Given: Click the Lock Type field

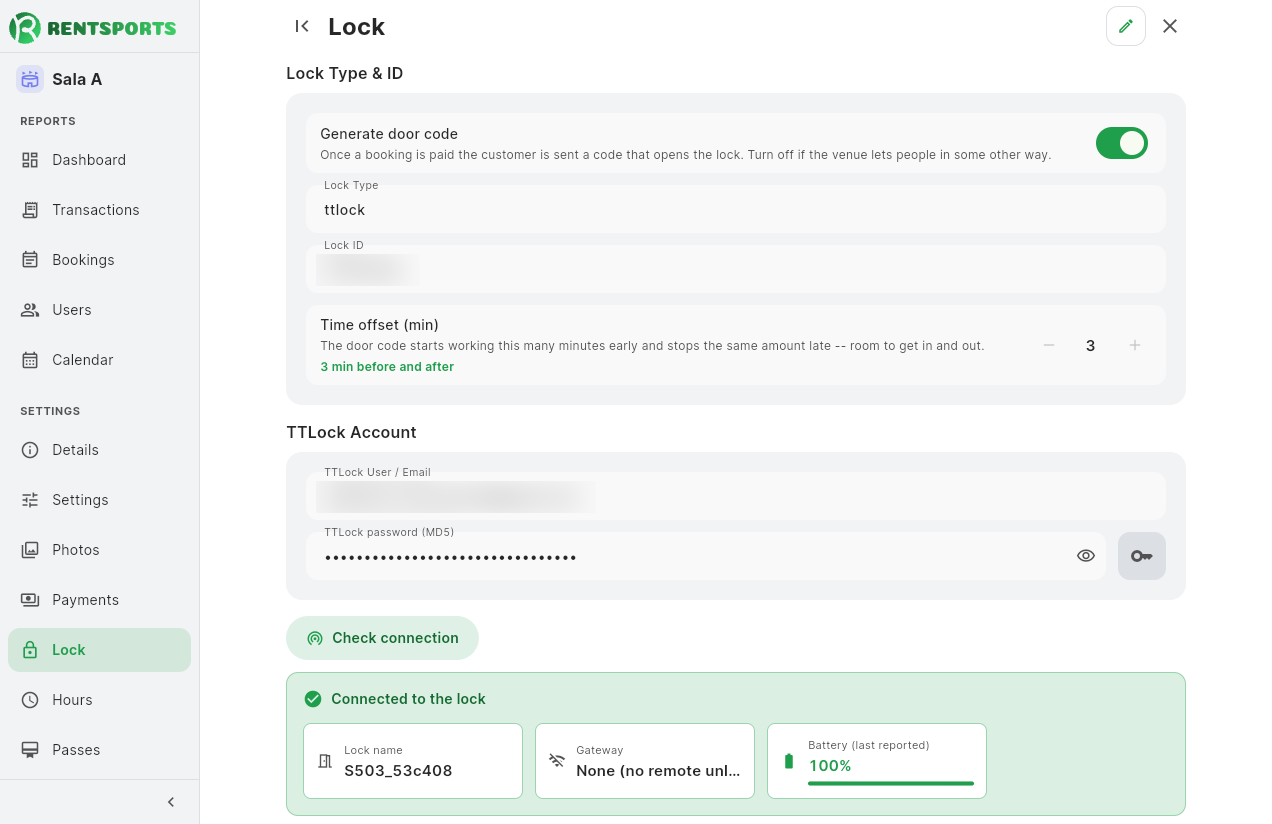Looking at the screenshot, I should coord(736,209).
